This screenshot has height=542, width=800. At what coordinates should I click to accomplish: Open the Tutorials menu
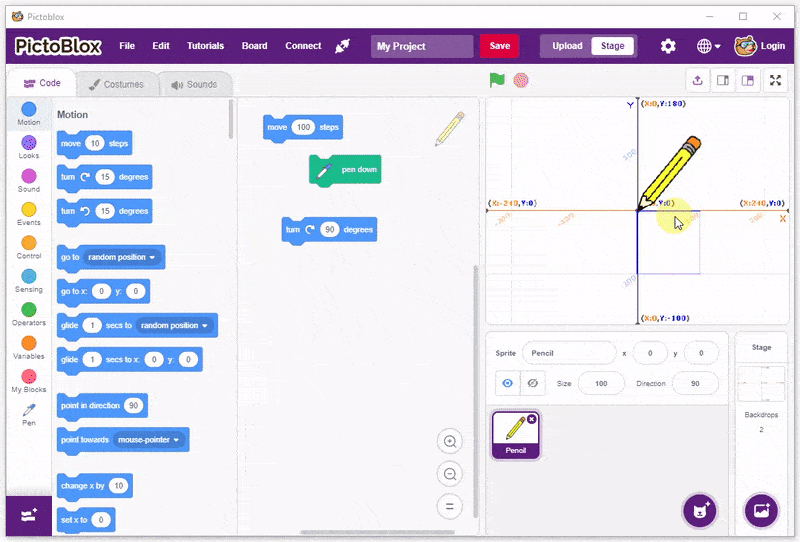[x=205, y=46]
